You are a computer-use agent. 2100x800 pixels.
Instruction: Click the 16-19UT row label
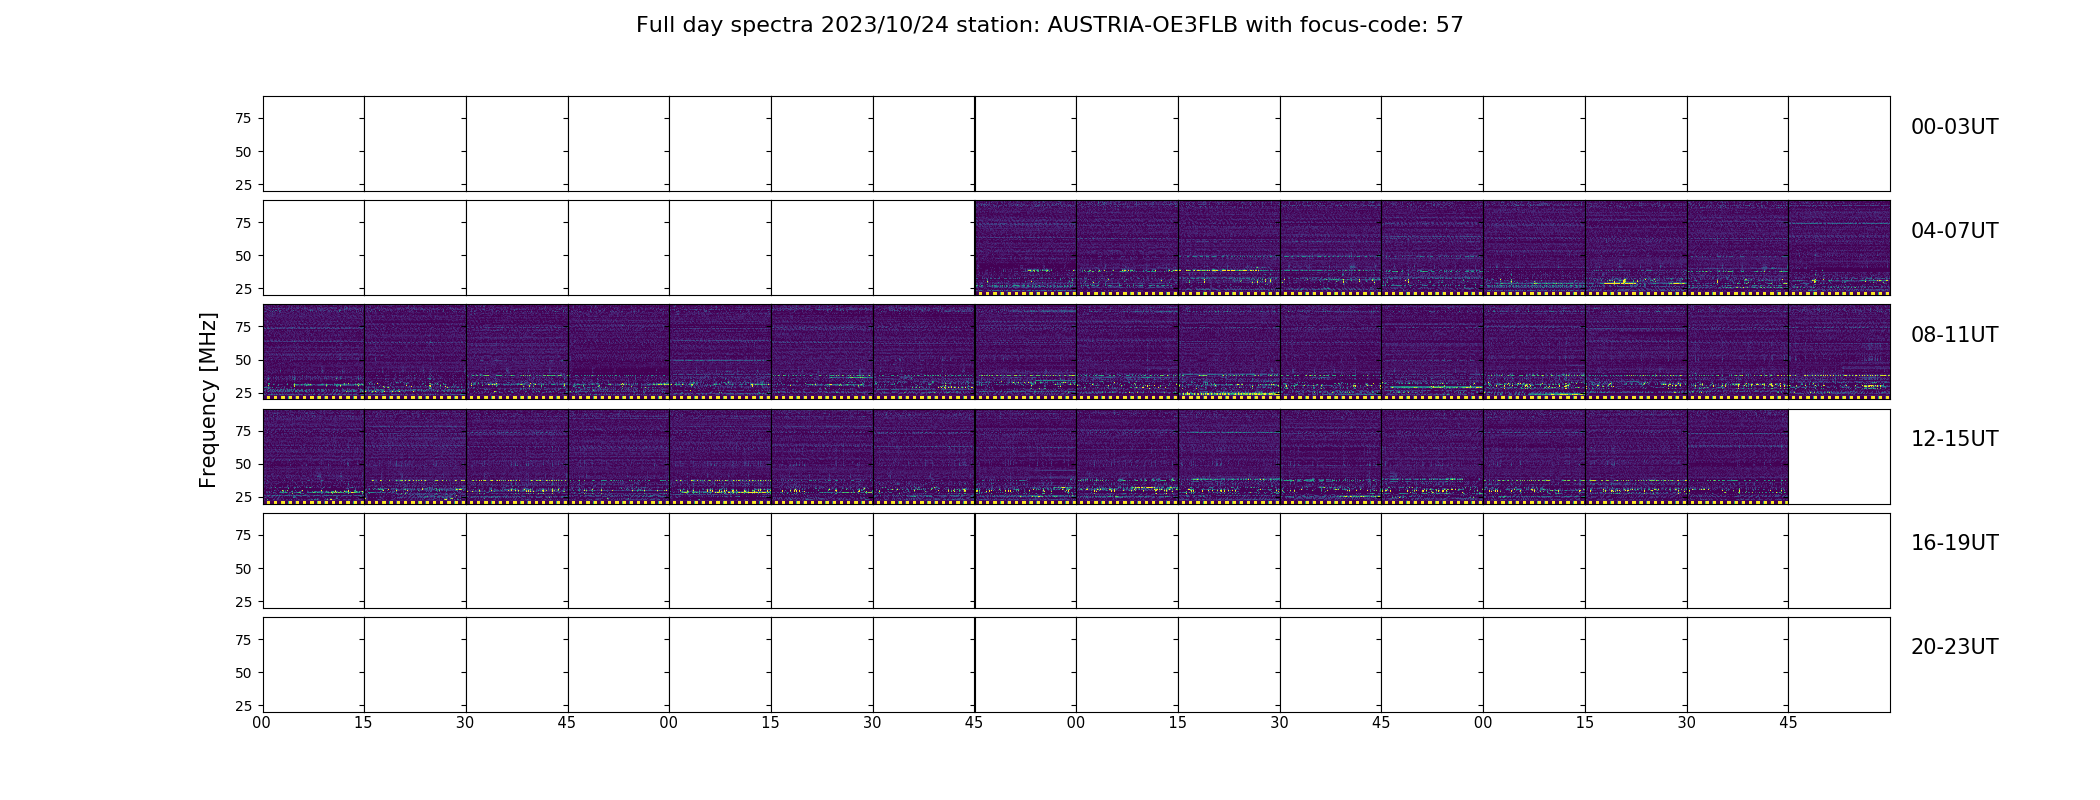coord(1954,543)
